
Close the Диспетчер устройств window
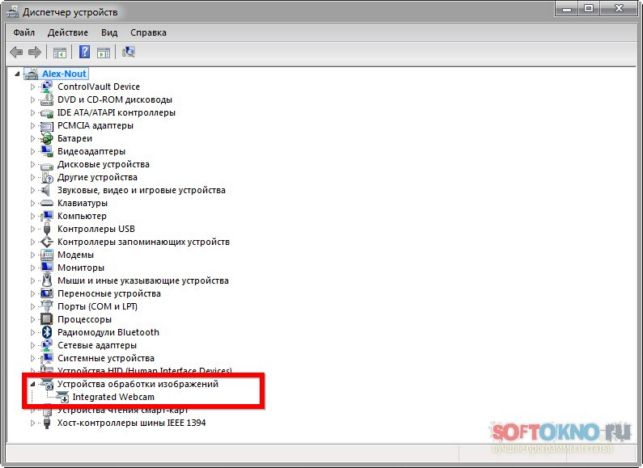click(x=618, y=8)
